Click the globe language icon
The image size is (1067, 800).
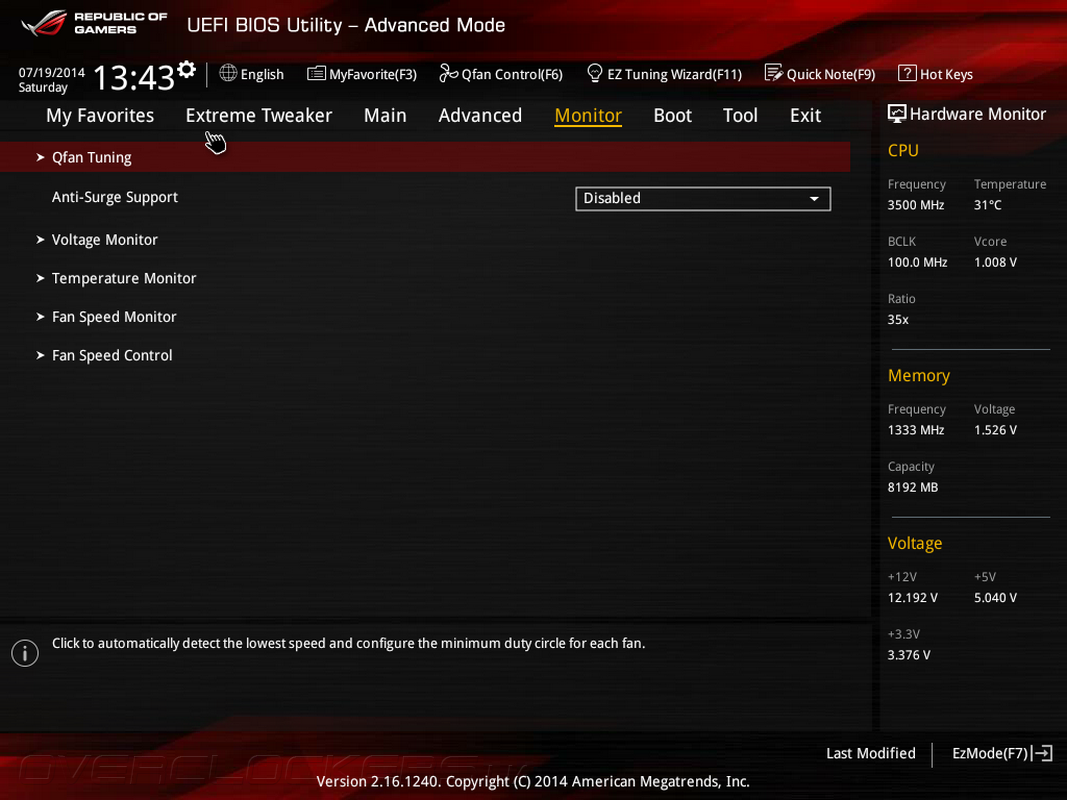(x=228, y=73)
